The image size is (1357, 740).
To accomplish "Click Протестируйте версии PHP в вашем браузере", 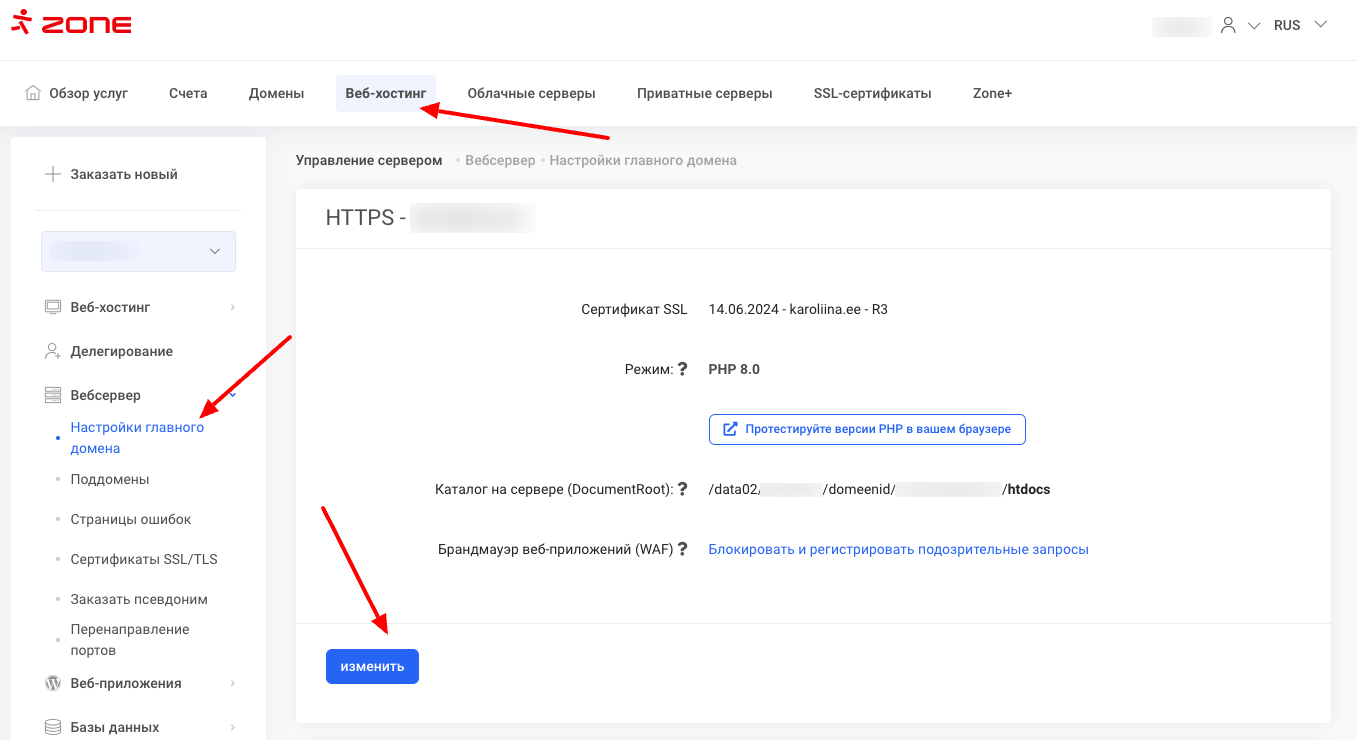I will 867,429.
